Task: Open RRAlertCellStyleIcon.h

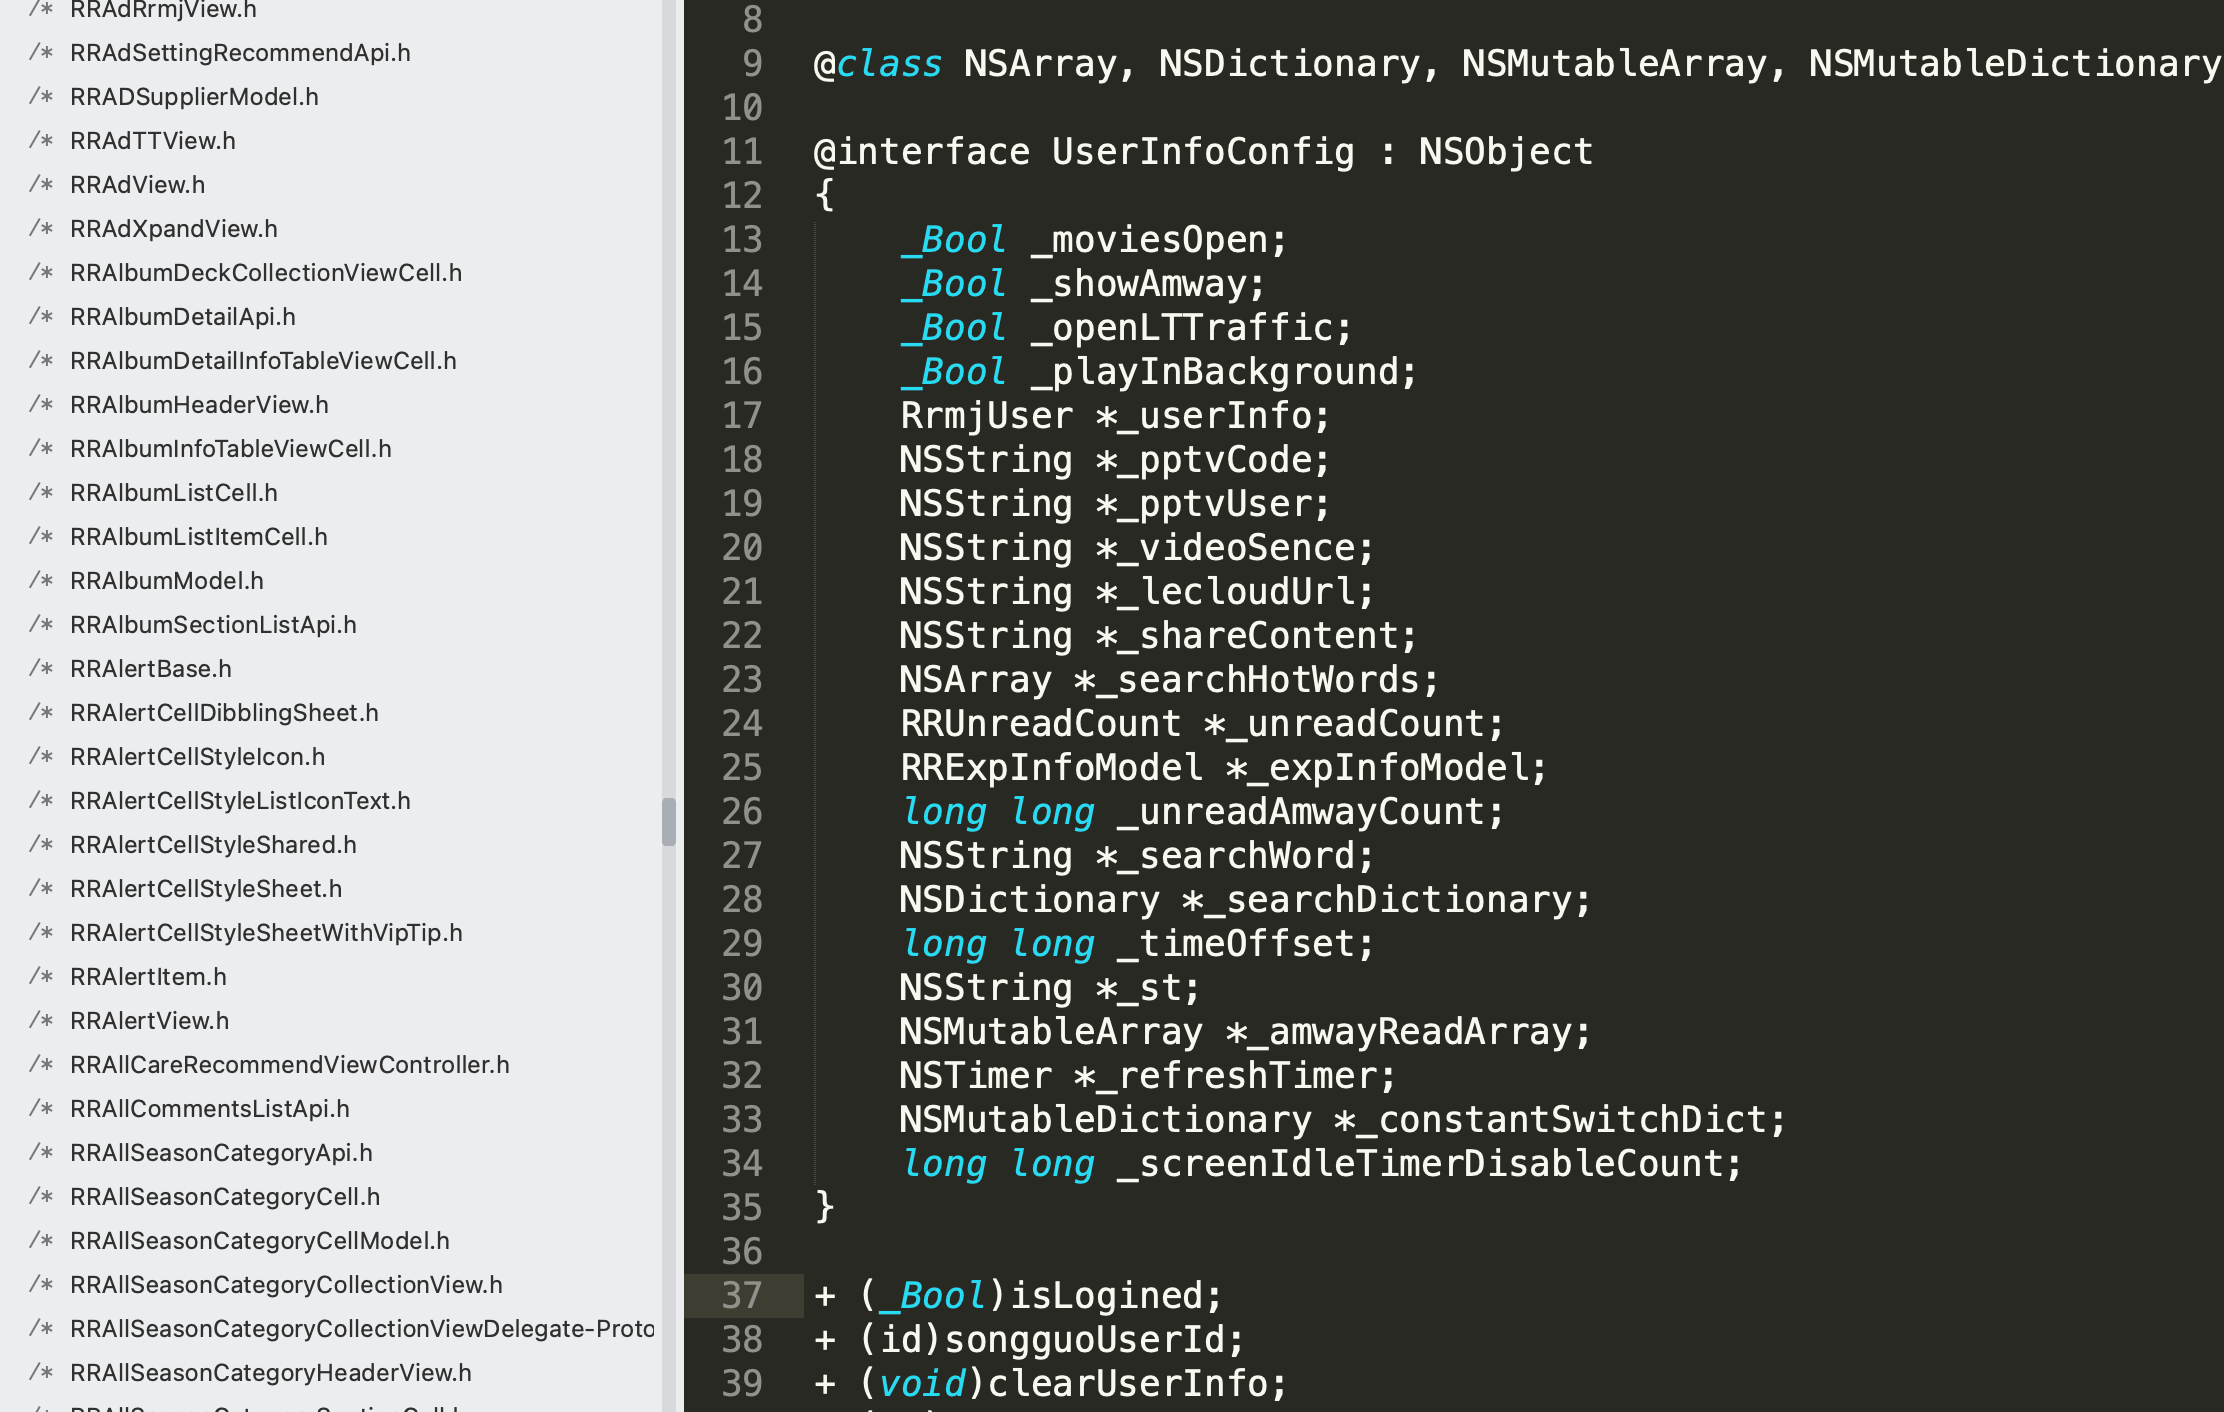Action: point(198,757)
